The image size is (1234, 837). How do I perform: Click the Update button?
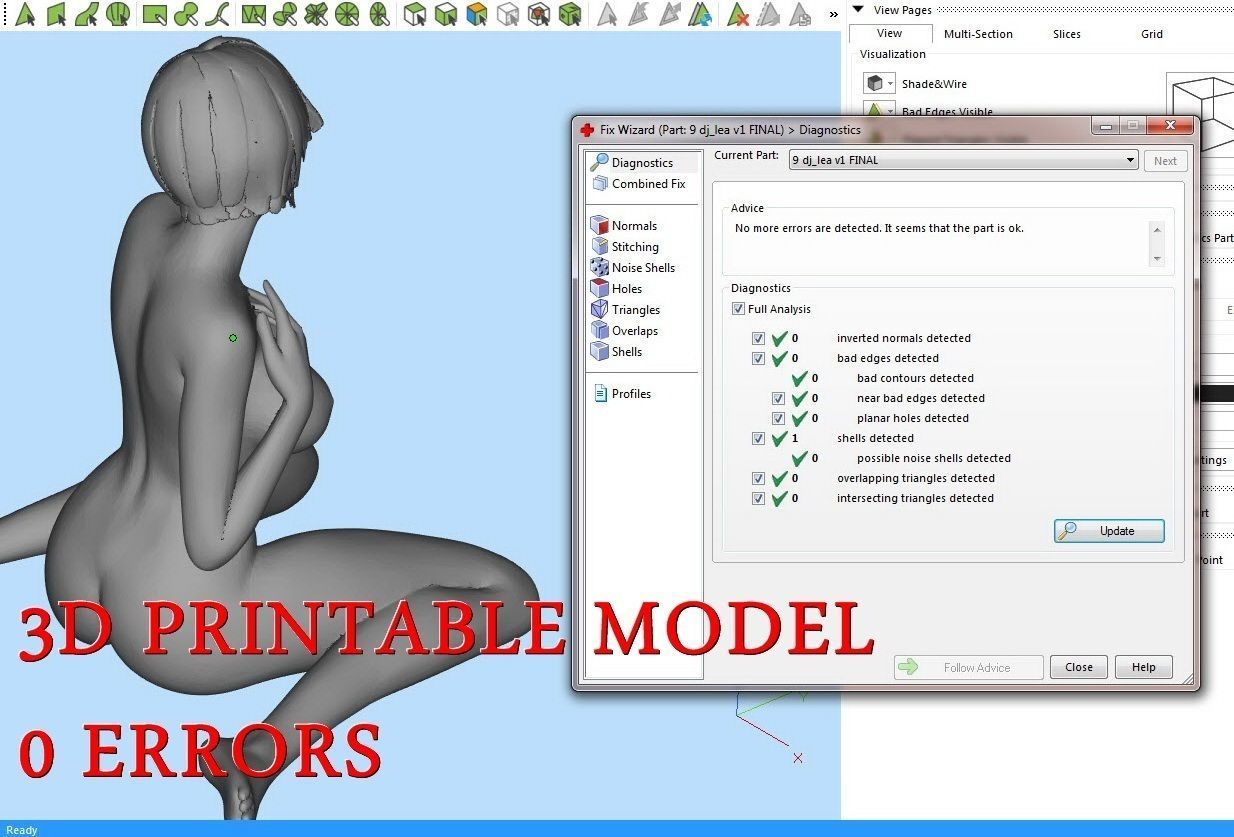(x=1109, y=531)
